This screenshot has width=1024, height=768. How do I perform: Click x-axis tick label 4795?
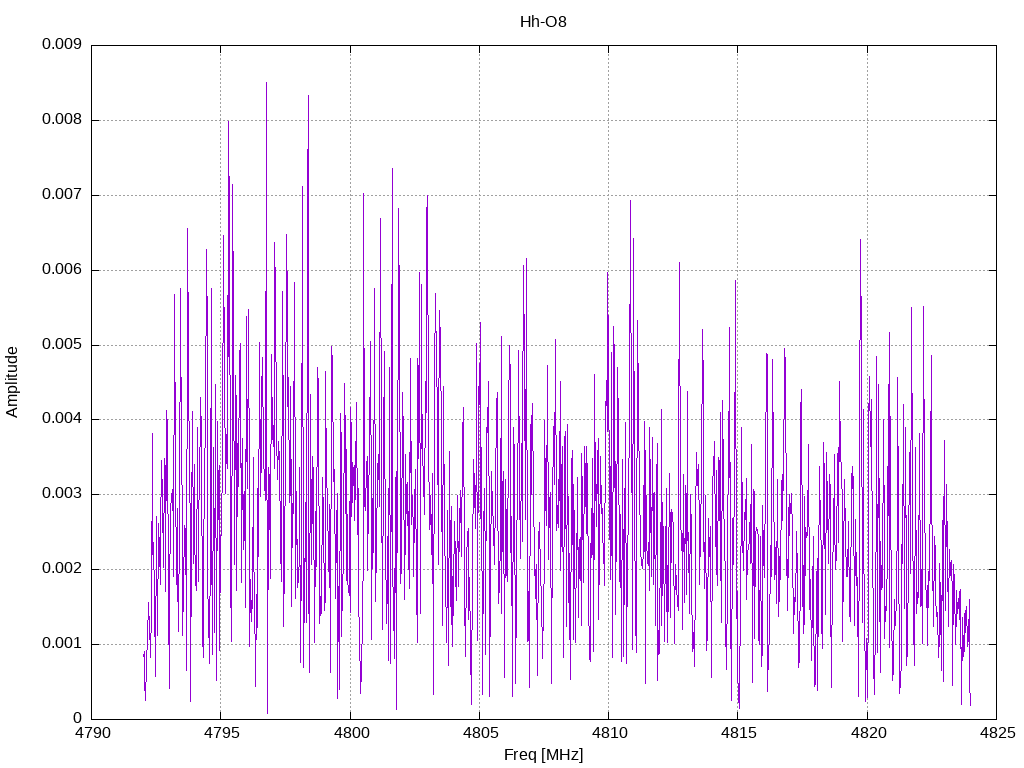click(221, 733)
